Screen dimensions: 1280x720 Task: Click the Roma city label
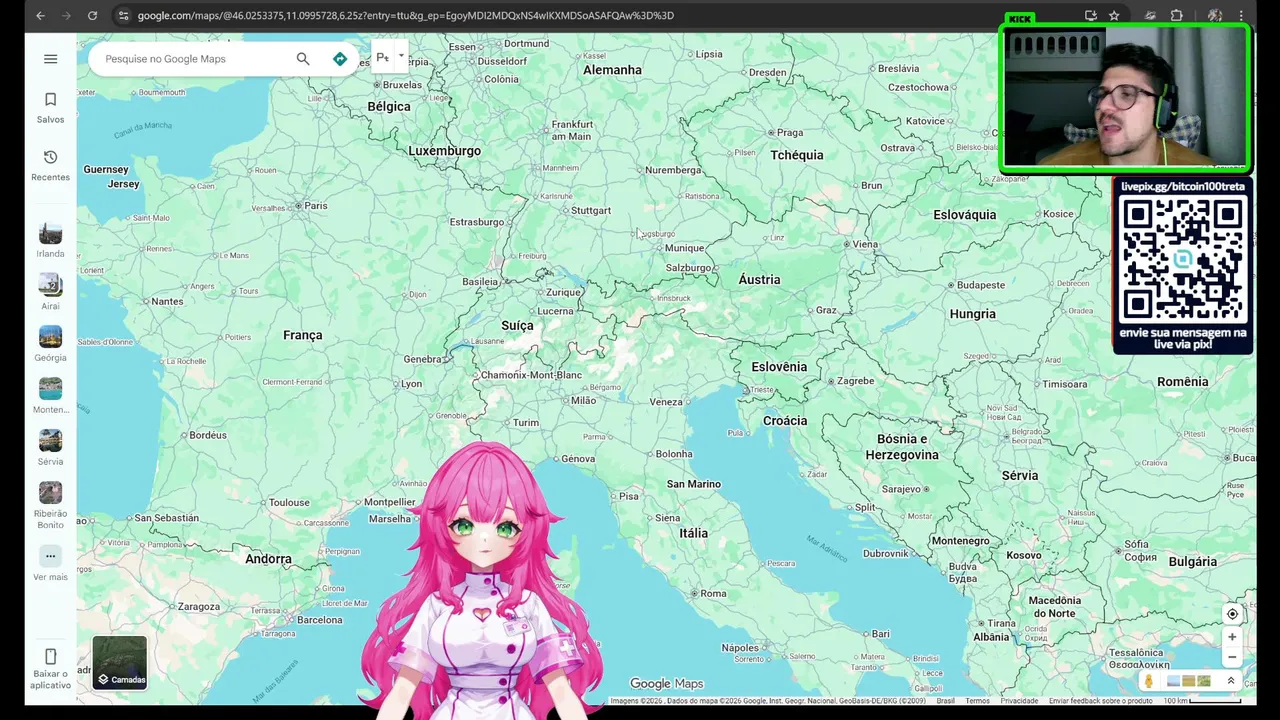pyautogui.click(x=713, y=593)
